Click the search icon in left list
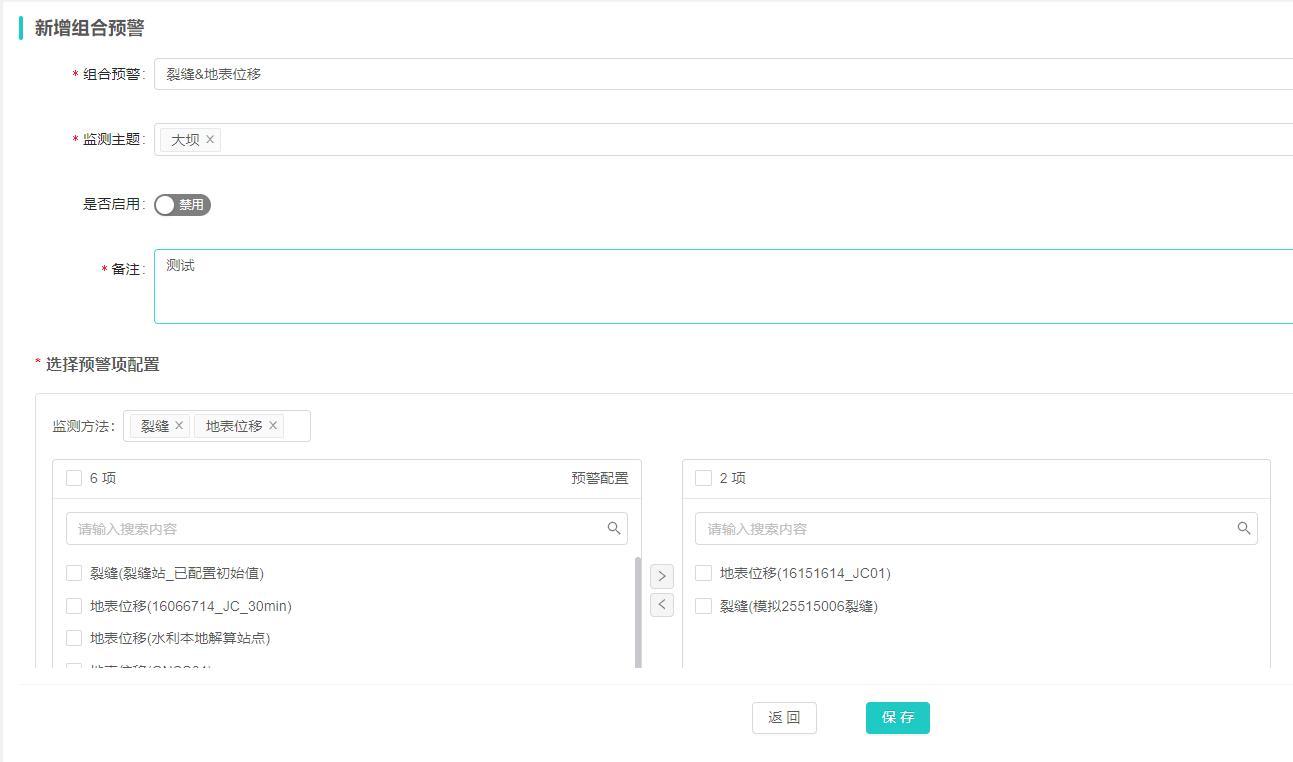Viewport: 1293px width, 762px height. [614, 529]
